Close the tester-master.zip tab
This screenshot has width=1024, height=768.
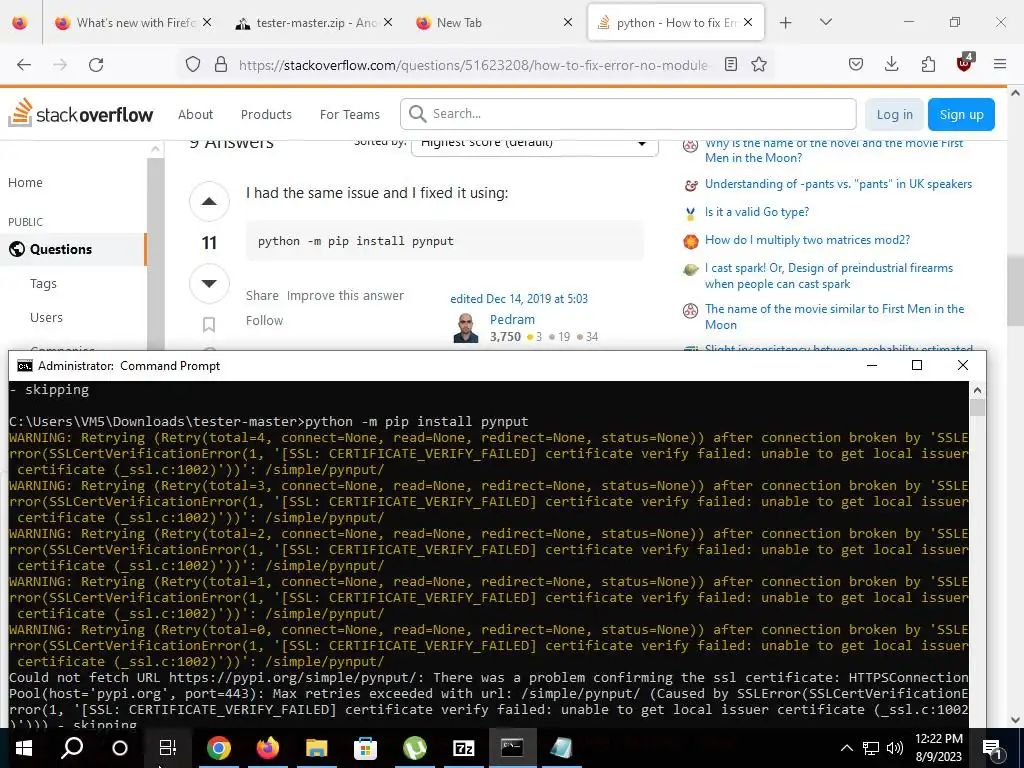tap(388, 23)
